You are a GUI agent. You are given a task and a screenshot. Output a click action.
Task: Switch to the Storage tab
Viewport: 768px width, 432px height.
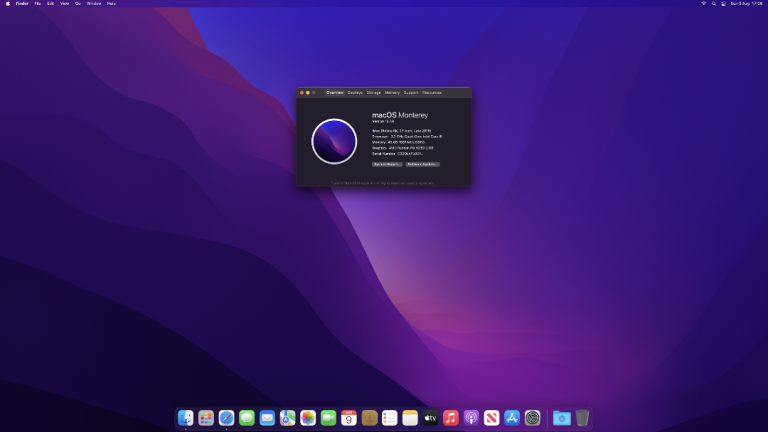[x=374, y=93]
